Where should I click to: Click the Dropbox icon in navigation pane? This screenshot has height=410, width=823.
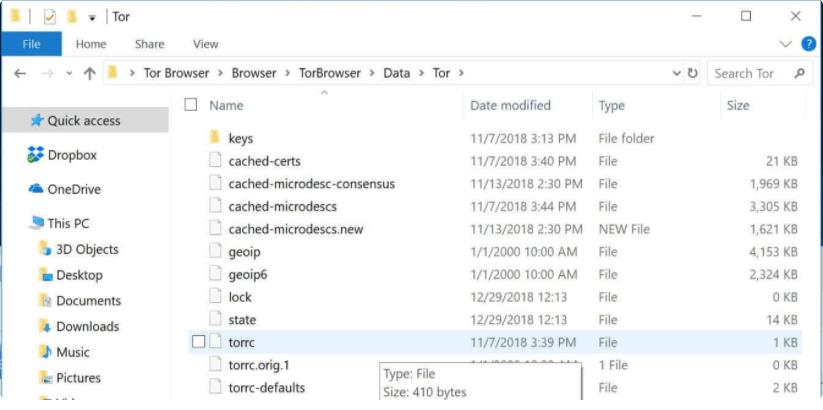pyautogui.click(x=36, y=155)
